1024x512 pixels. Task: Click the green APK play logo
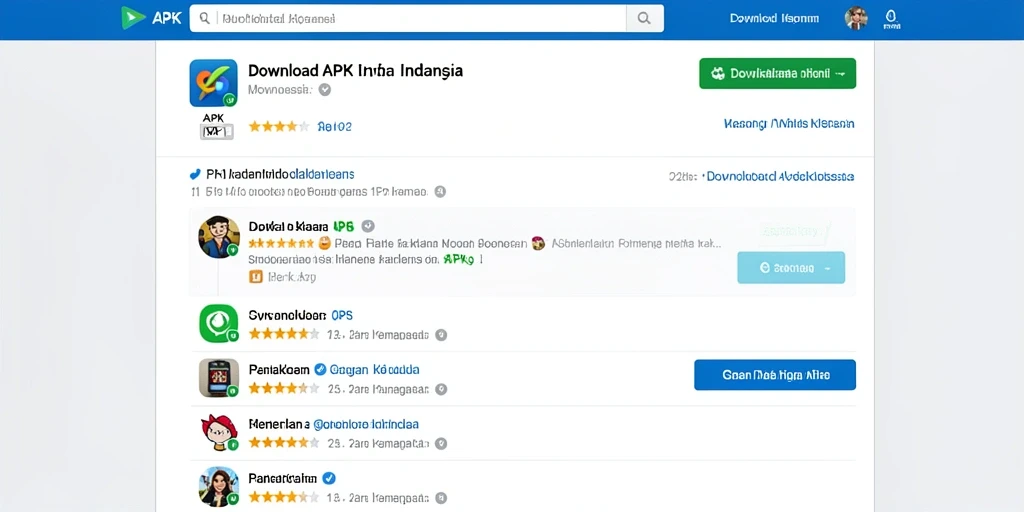coord(133,18)
